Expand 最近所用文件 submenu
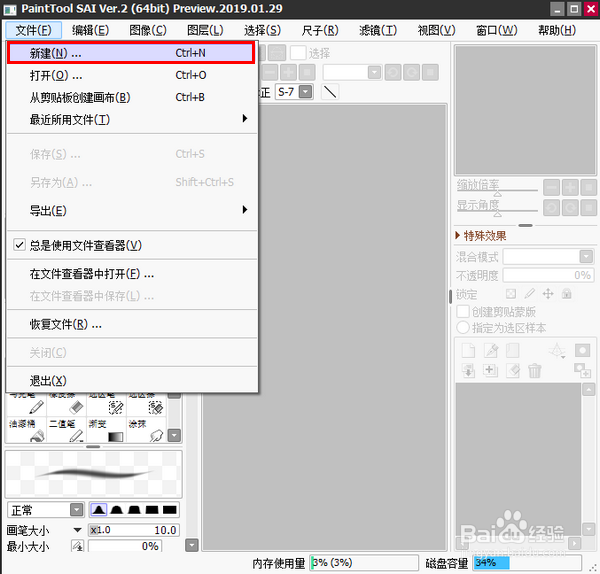The width and height of the screenshot is (600, 574). click(132, 119)
